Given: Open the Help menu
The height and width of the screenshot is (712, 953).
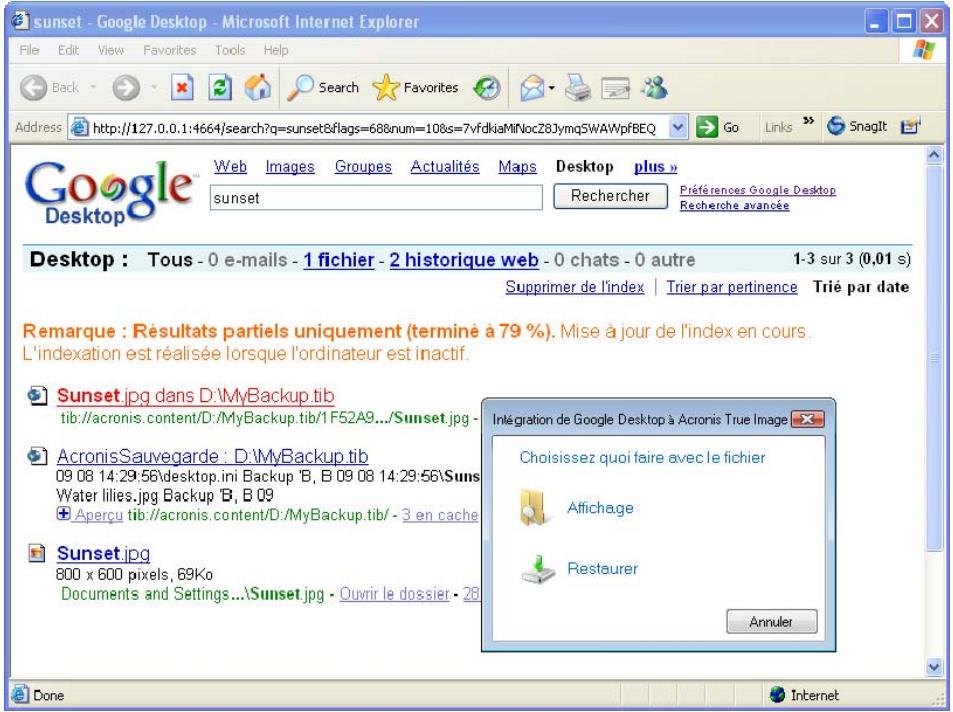Looking at the screenshot, I should (x=276, y=50).
